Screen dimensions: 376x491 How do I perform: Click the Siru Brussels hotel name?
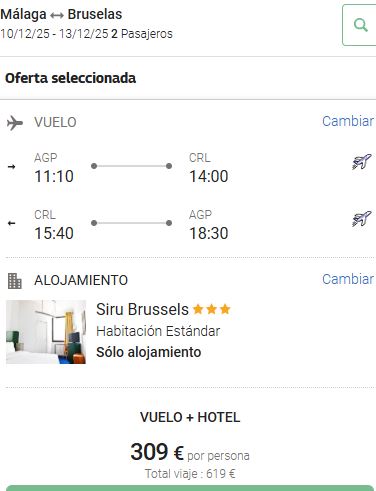click(142, 309)
